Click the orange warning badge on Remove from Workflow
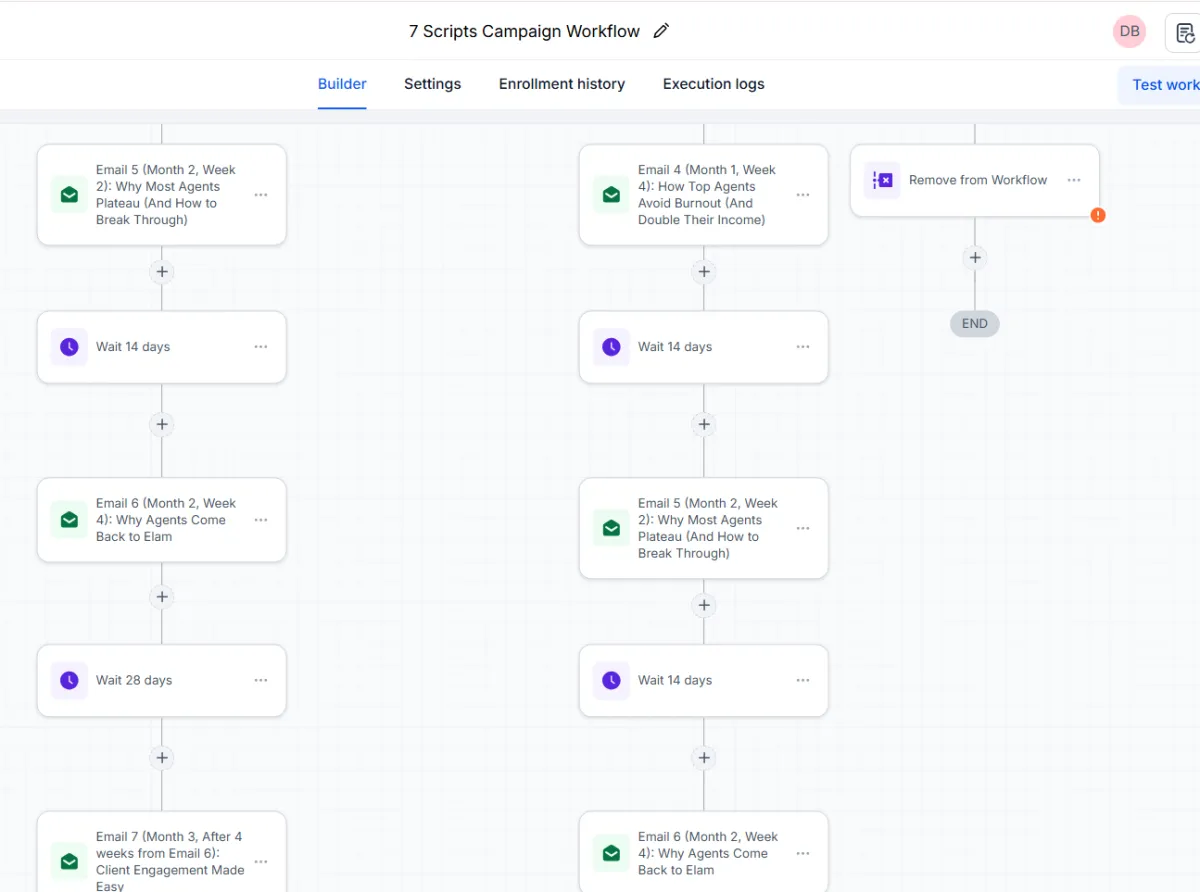 tap(1098, 215)
